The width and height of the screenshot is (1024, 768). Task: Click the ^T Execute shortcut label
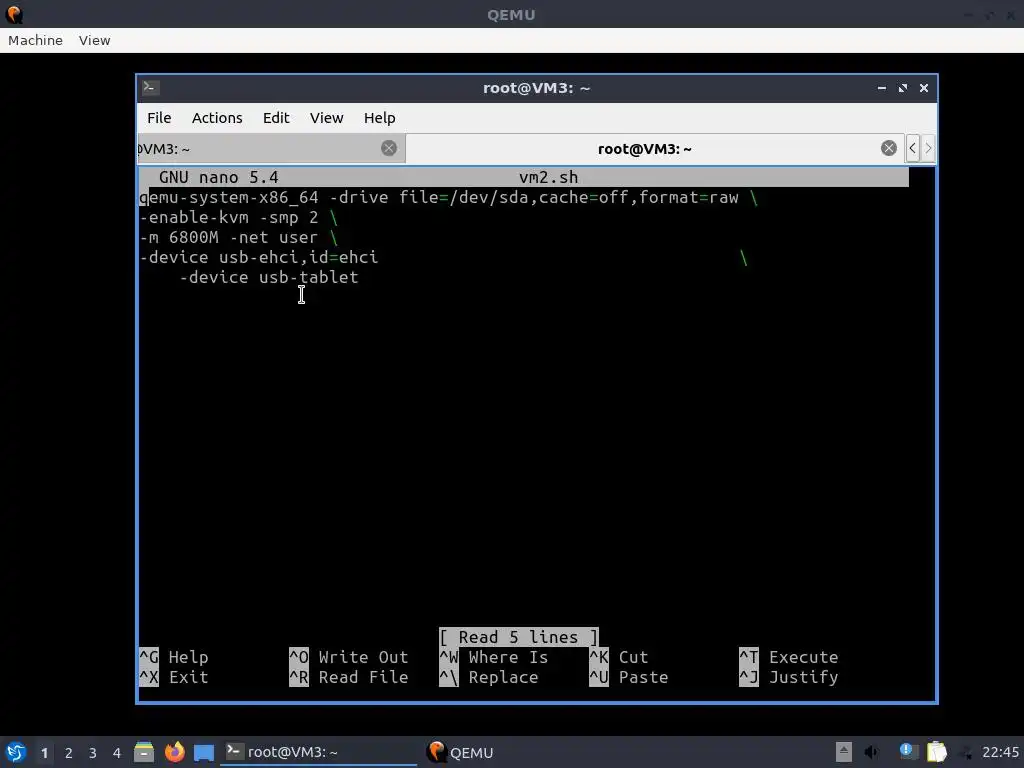click(788, 657)
